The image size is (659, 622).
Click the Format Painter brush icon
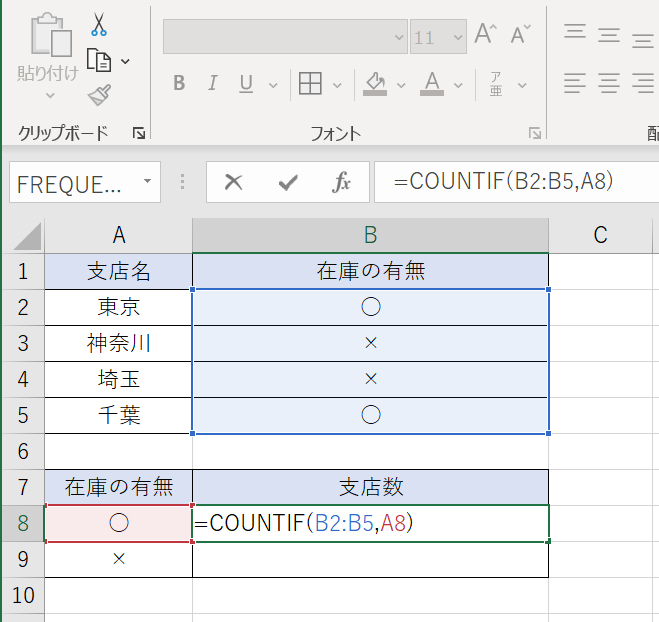(x=98, y=95)
